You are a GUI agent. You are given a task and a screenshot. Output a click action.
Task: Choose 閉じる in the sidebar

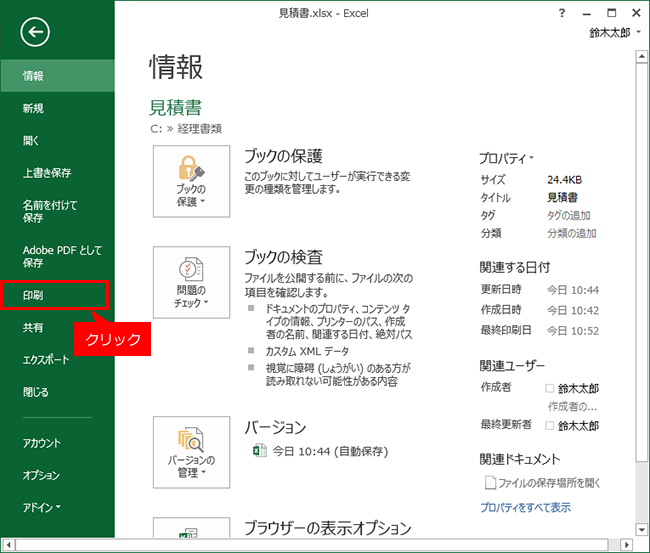coord(57,392)
